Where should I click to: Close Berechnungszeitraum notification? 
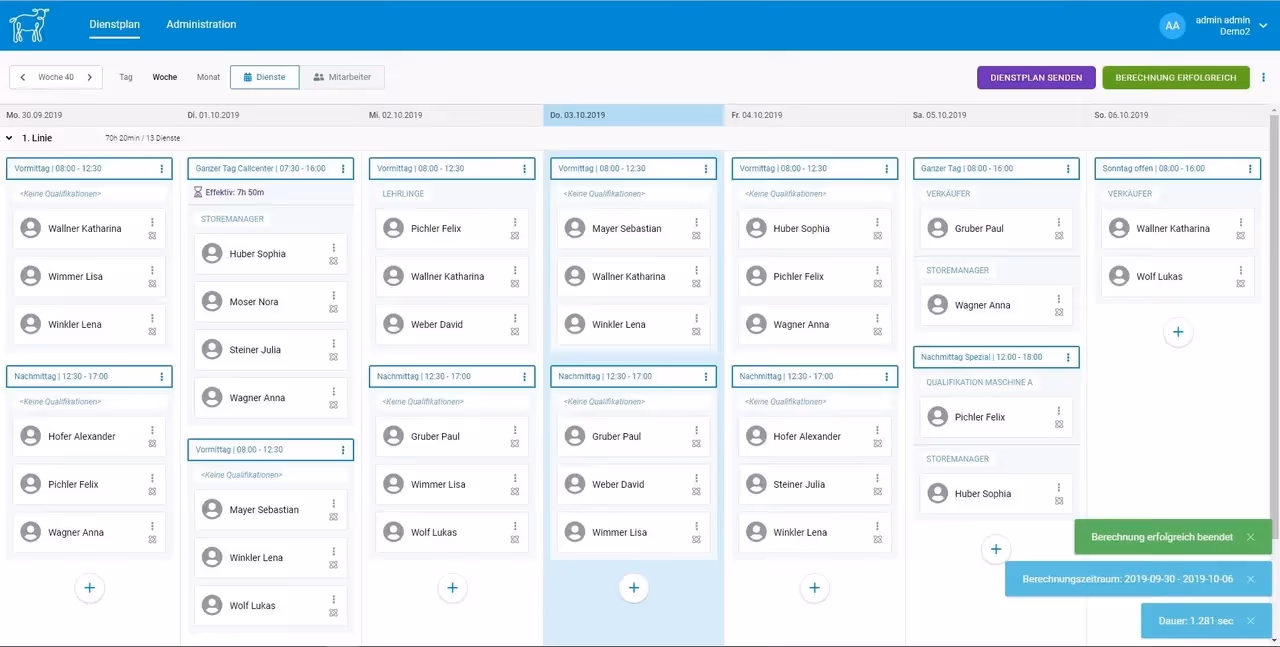(x=1250, y=579)
